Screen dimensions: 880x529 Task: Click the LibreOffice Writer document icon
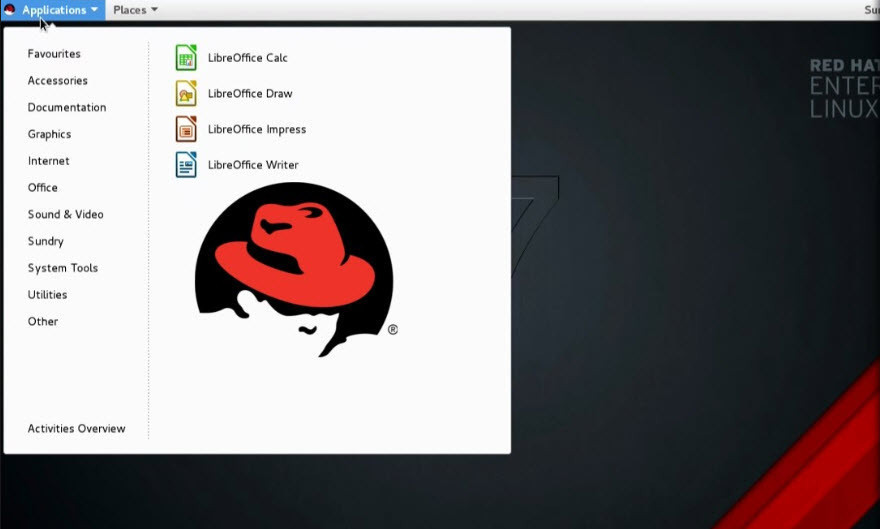tap(186, 165)
